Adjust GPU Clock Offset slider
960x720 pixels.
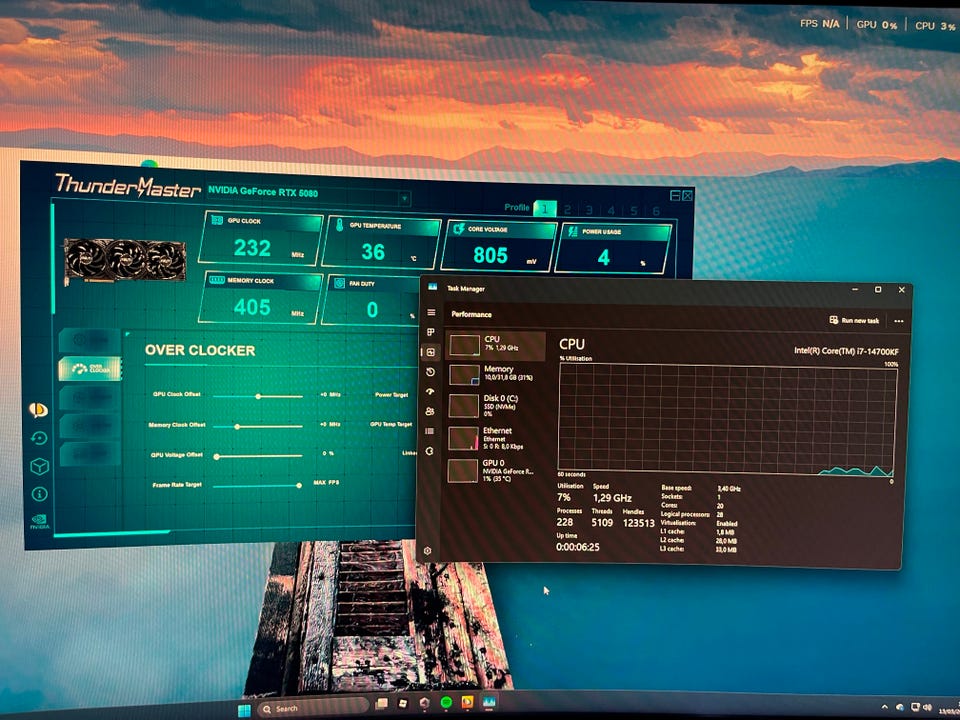(258, 396)
